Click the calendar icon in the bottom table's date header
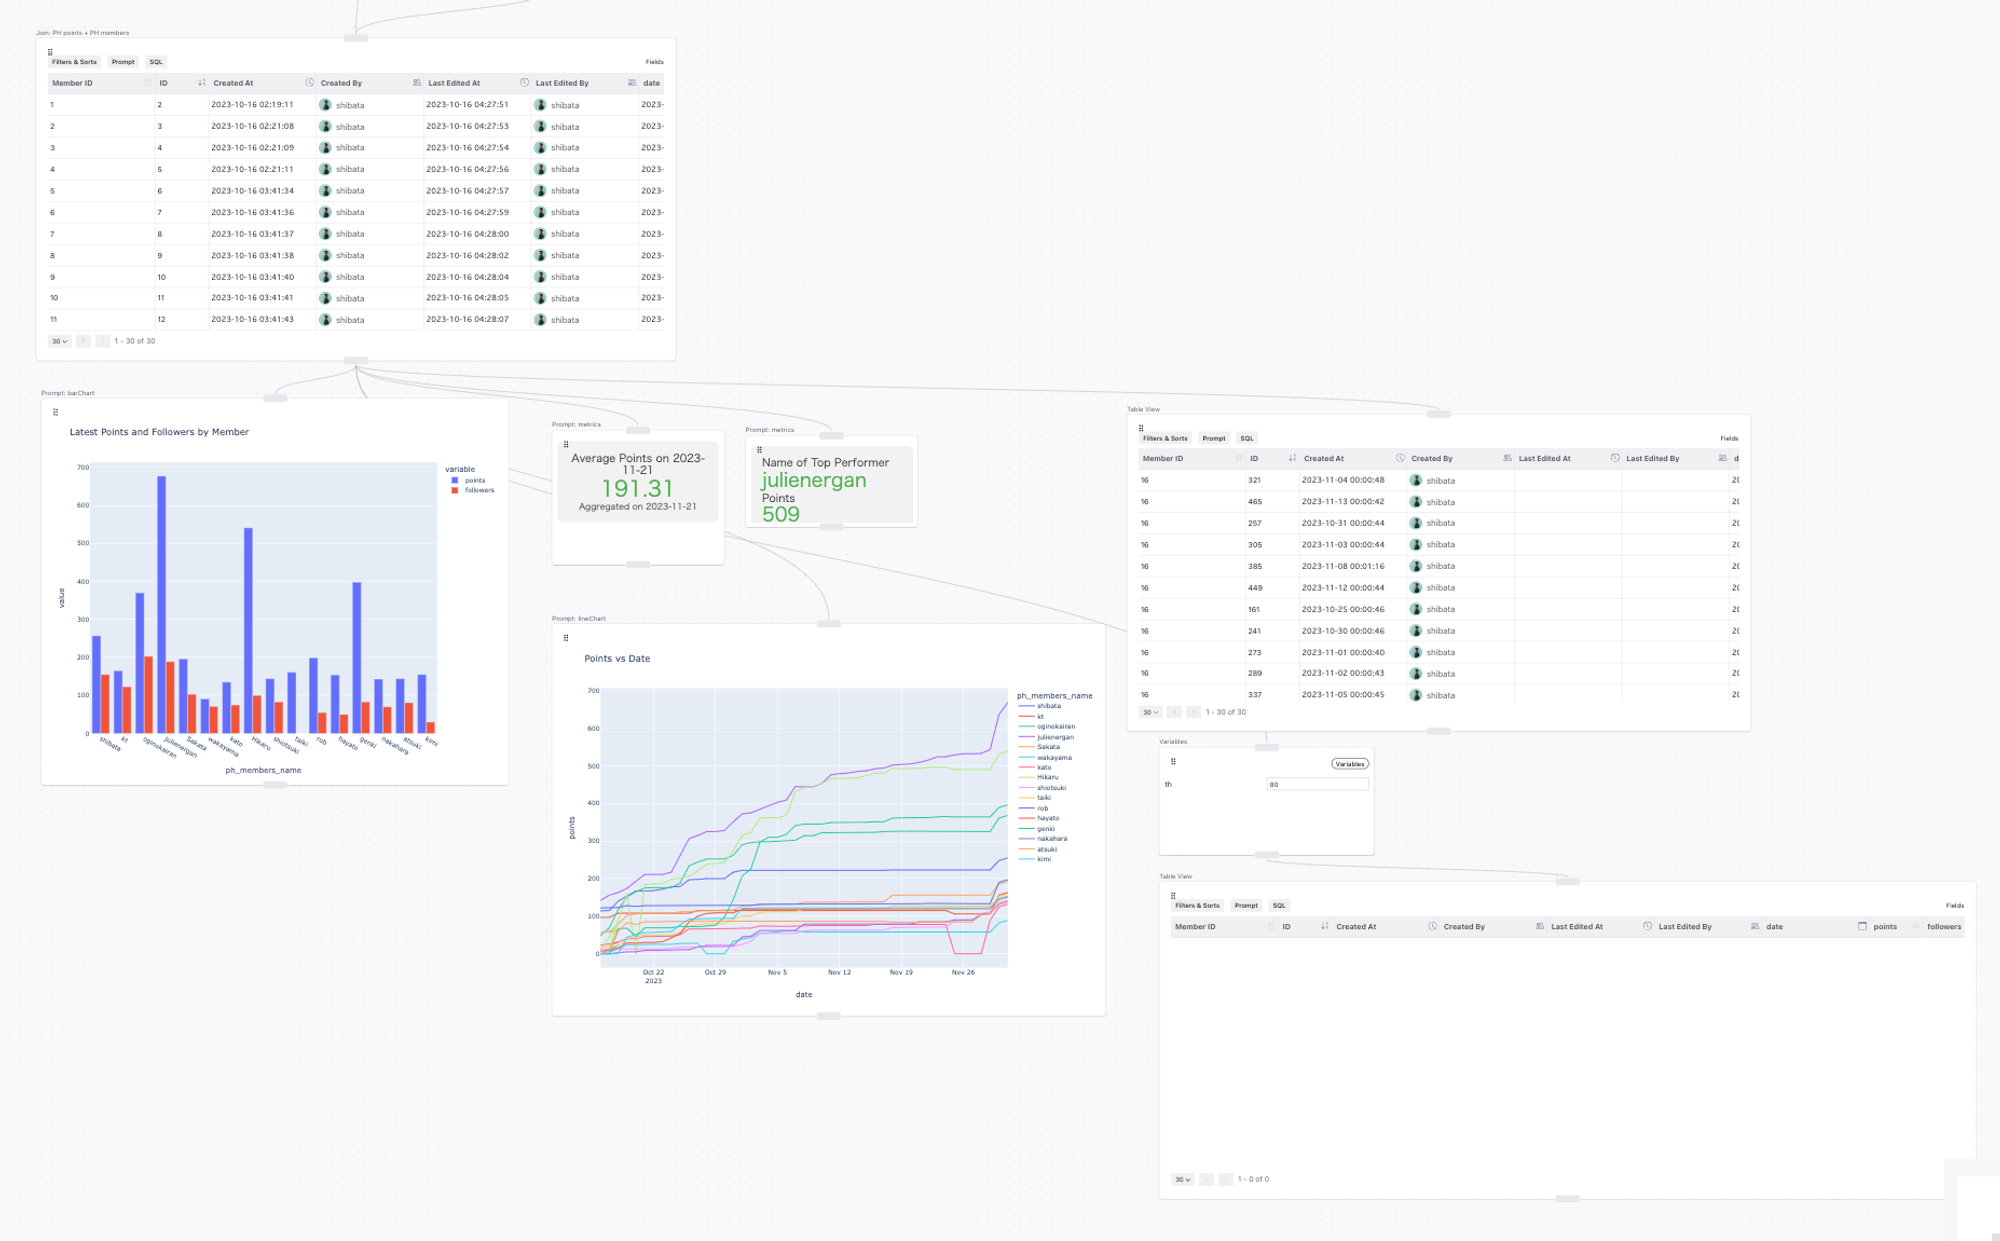 point(1862,926)
